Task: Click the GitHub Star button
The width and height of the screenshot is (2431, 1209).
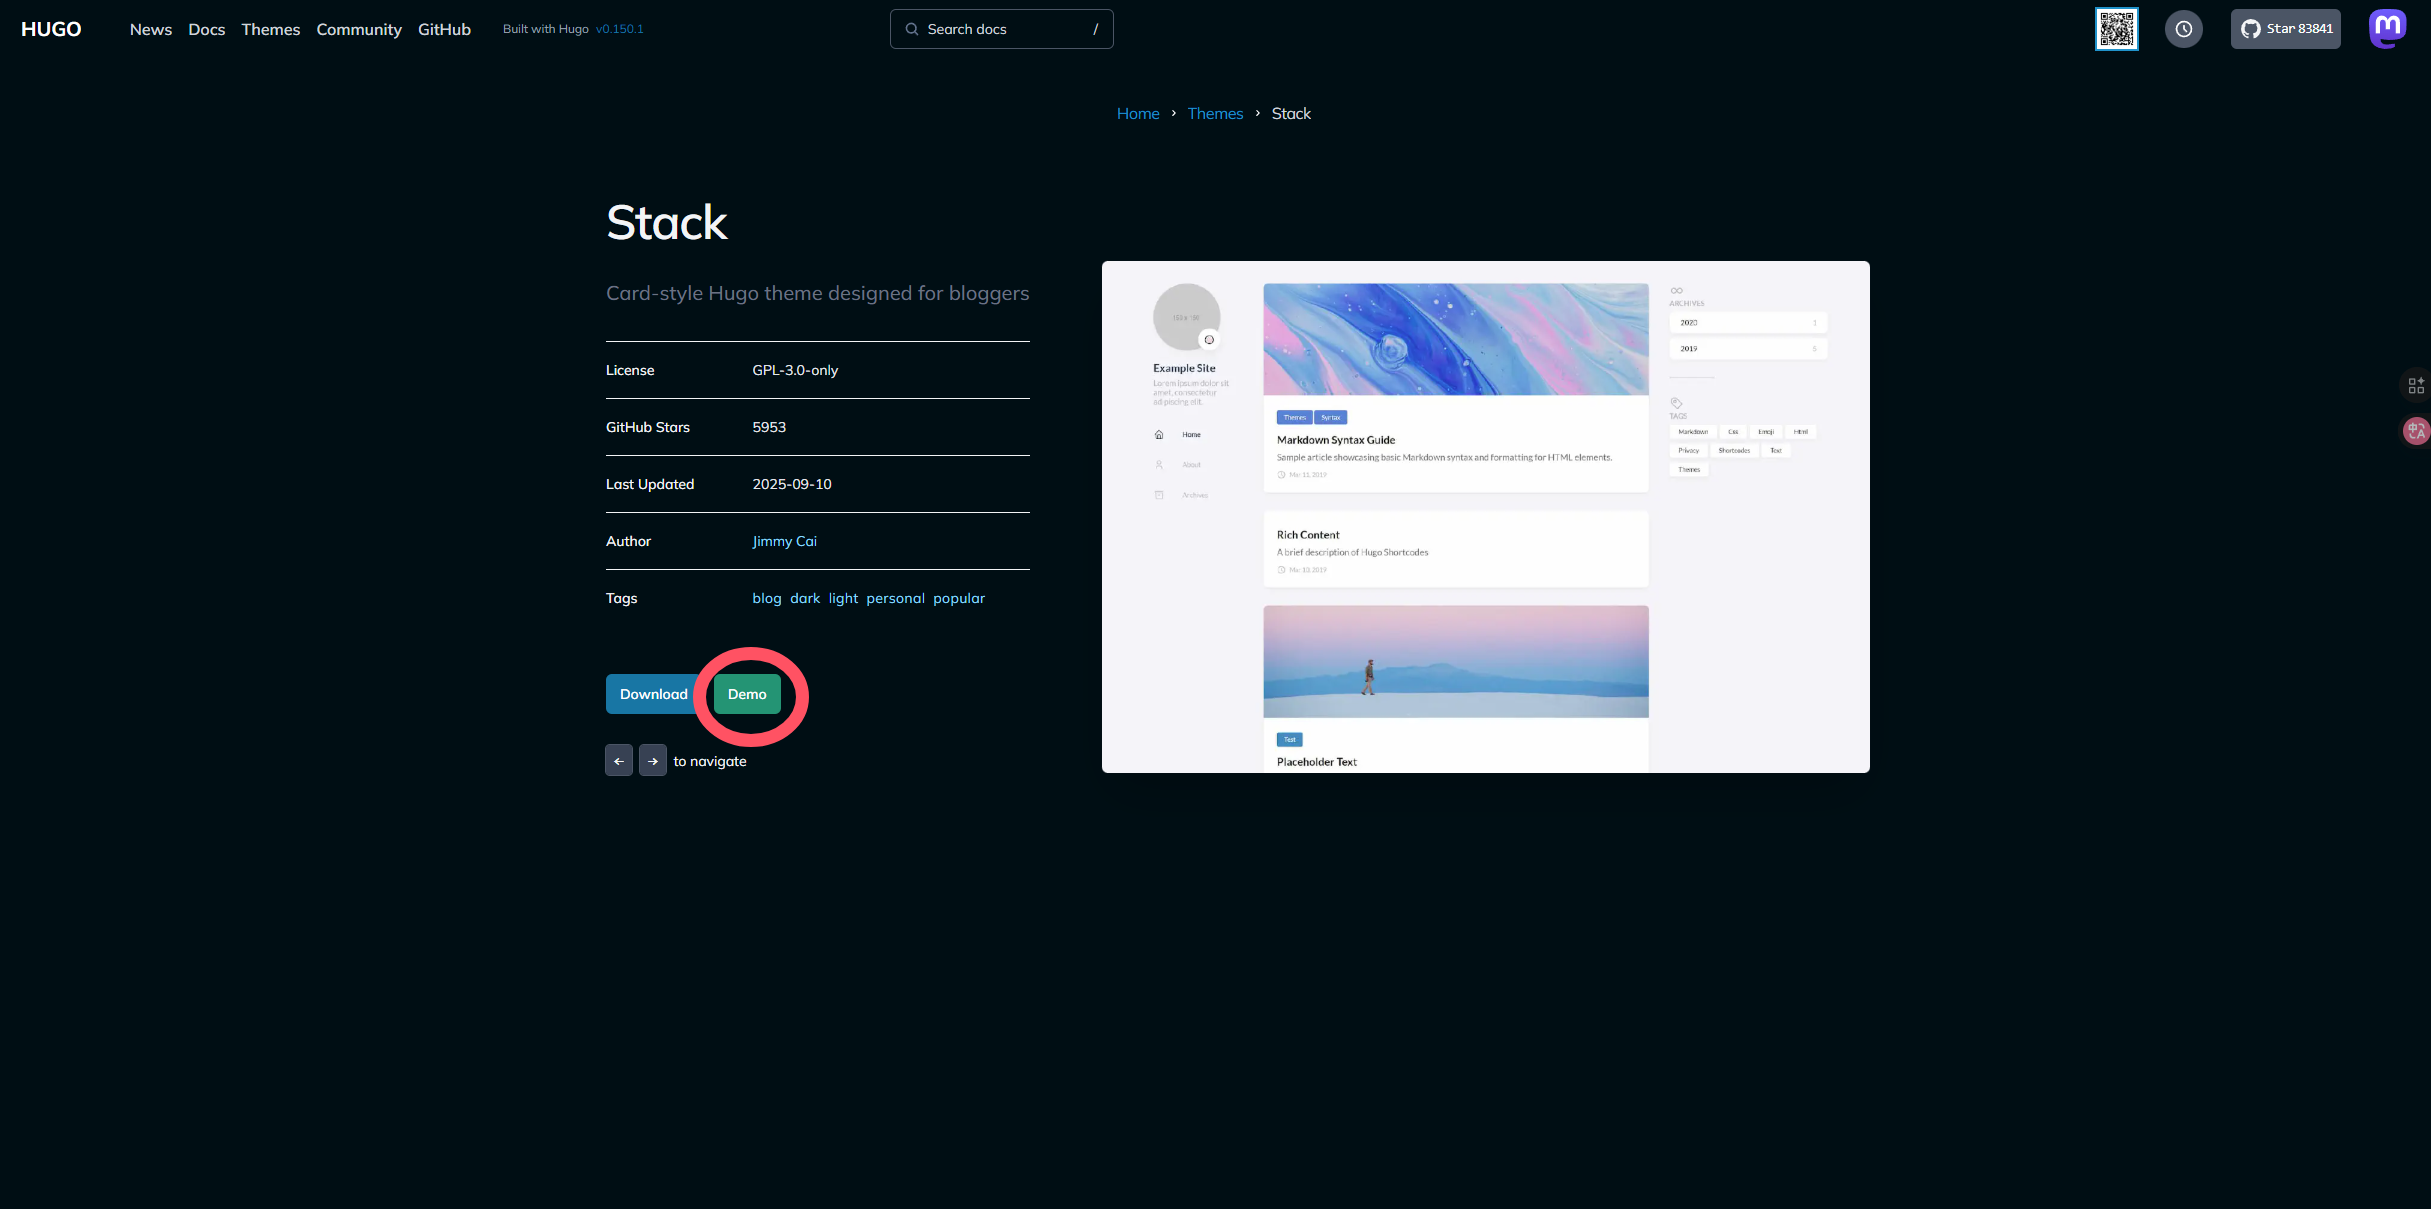Action: pyautogui.click(x=2285, y=29)
